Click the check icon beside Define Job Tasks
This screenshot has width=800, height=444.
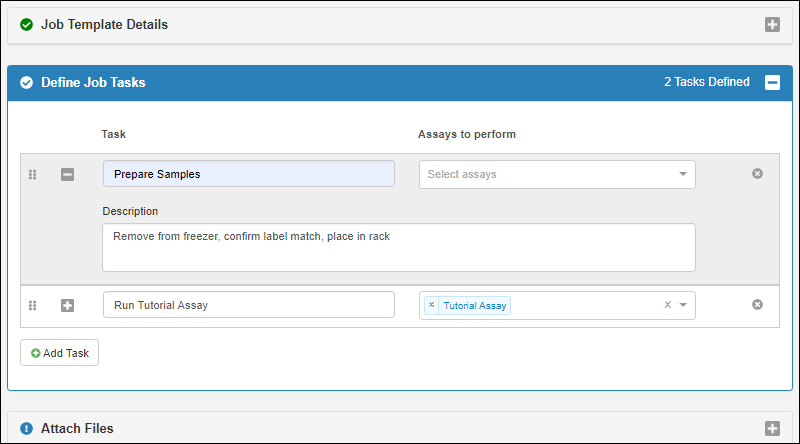point(26,83)
